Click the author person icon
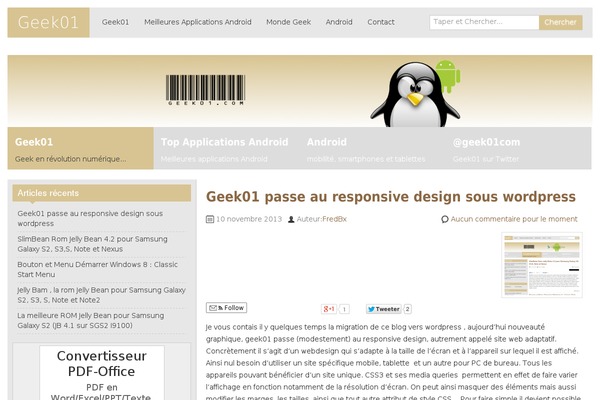Image resolution: width=600 pixels, height=400 pixels. pyautogui.click(x=291, y=219)
